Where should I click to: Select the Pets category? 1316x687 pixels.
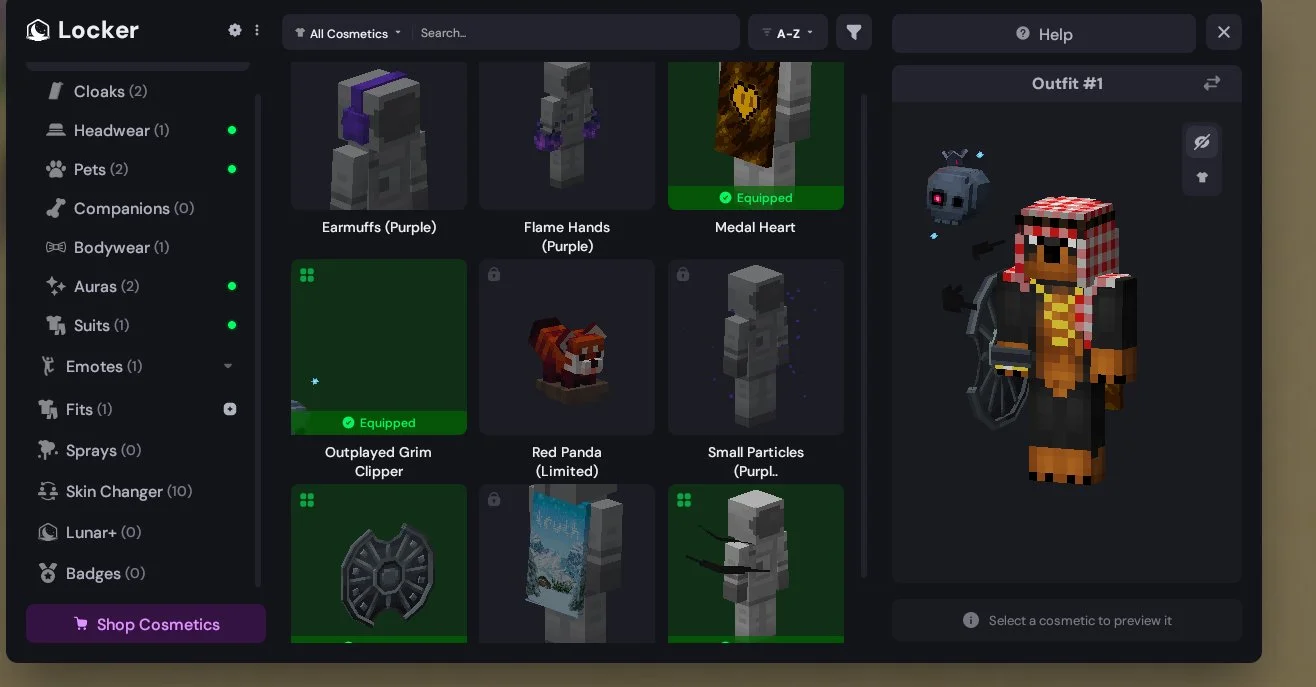[x=140, y=169]
